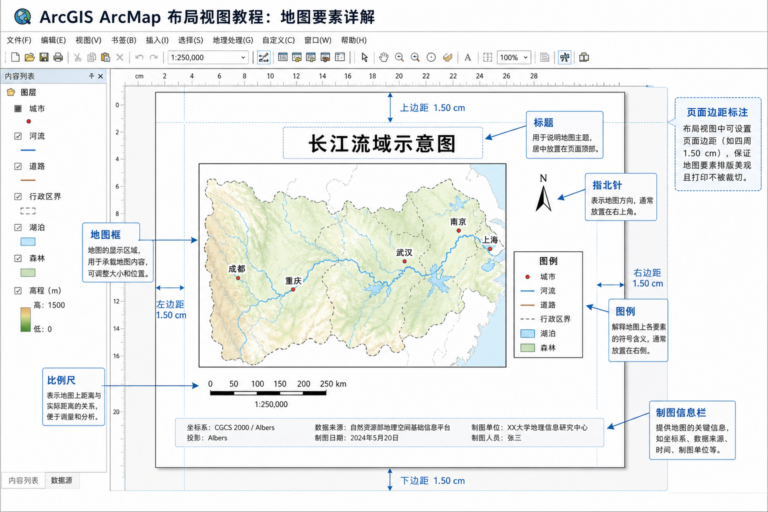Viewport: 768px width, 512px height.
Task: Switch to the 内容列表 bottom tab
Action: pyautogui.click(x=24, y=480)
